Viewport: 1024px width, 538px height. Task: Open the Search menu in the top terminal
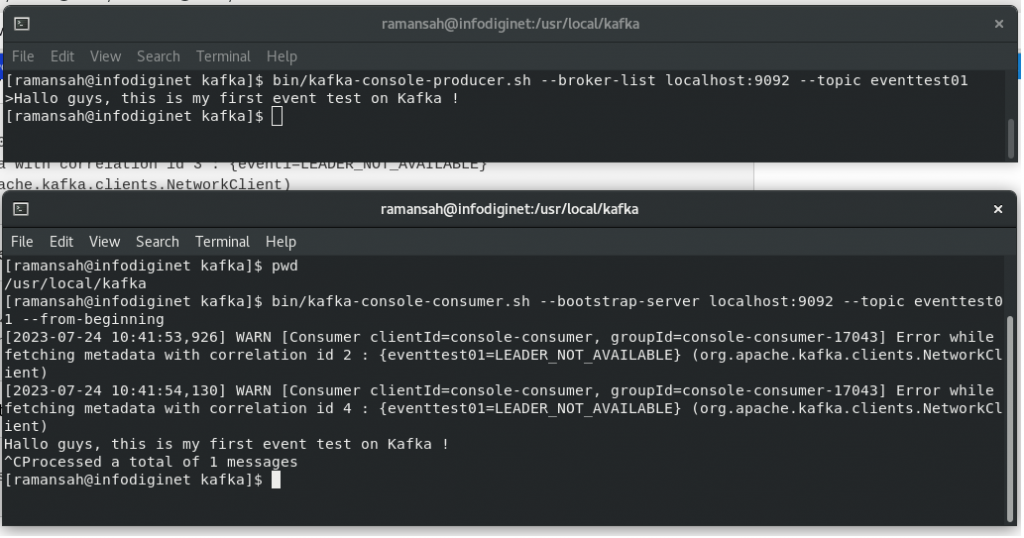pos(158,57)
